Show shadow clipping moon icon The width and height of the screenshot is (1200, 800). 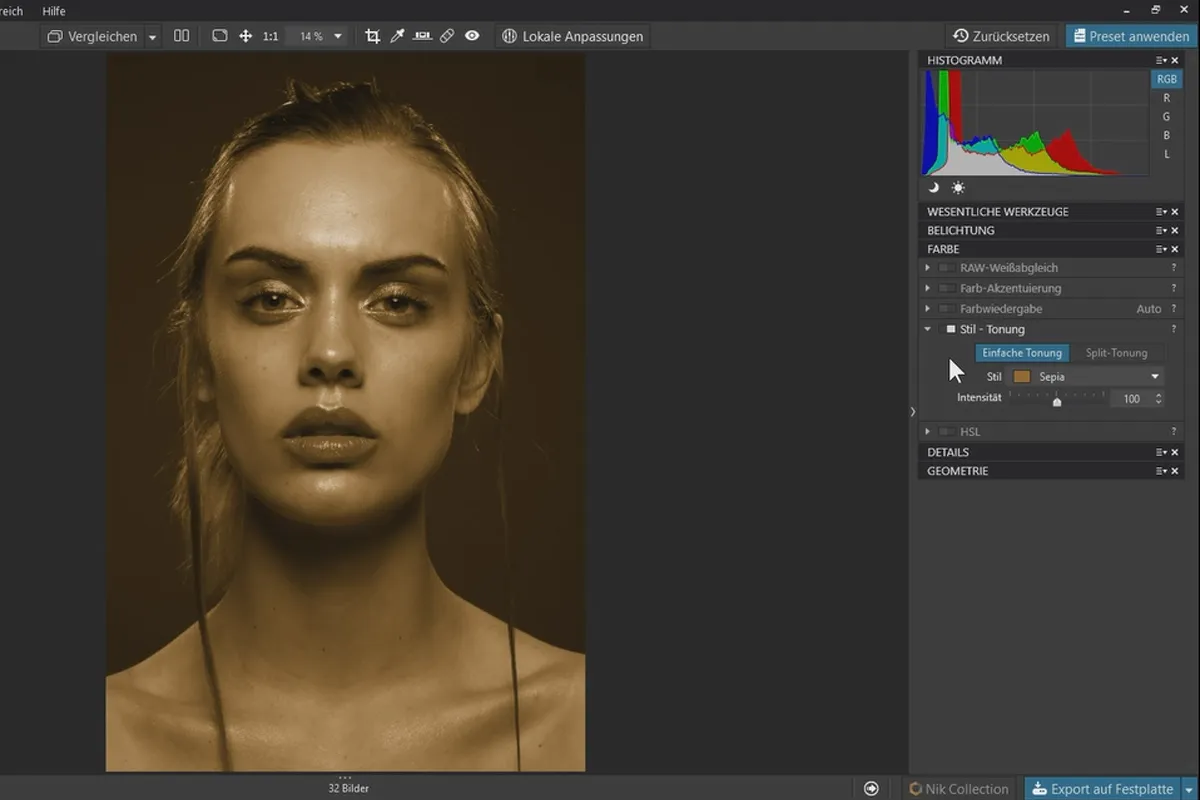tap(934, 187)
